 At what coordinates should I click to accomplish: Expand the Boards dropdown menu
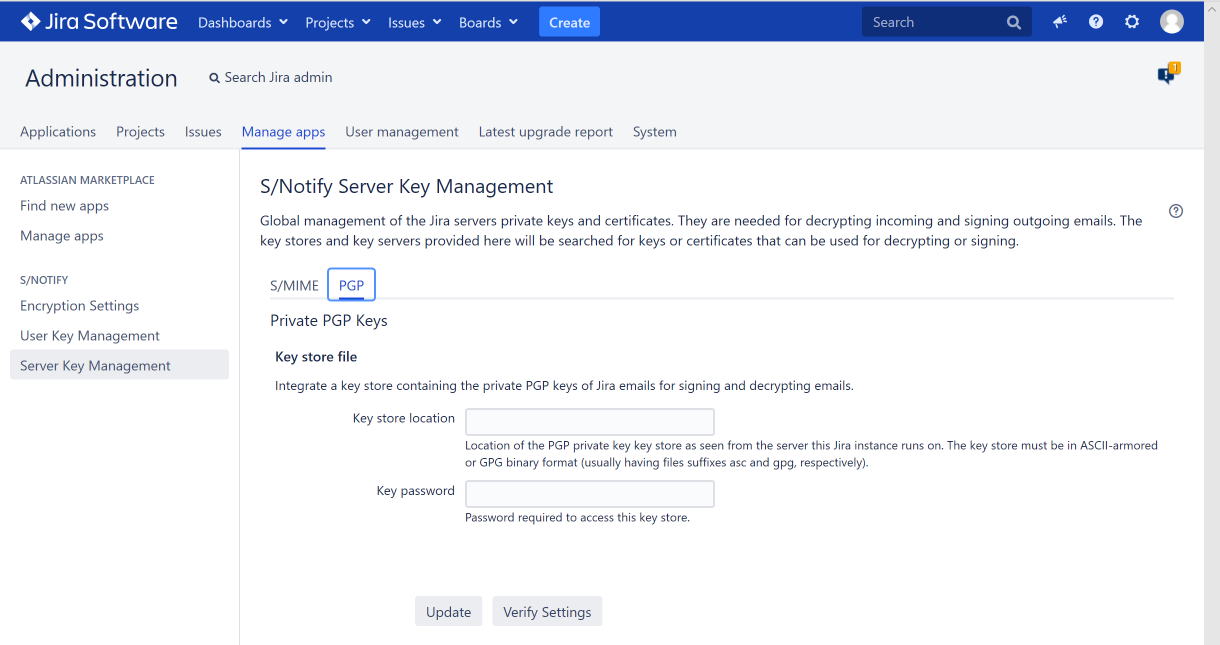(x=488, y=23)
